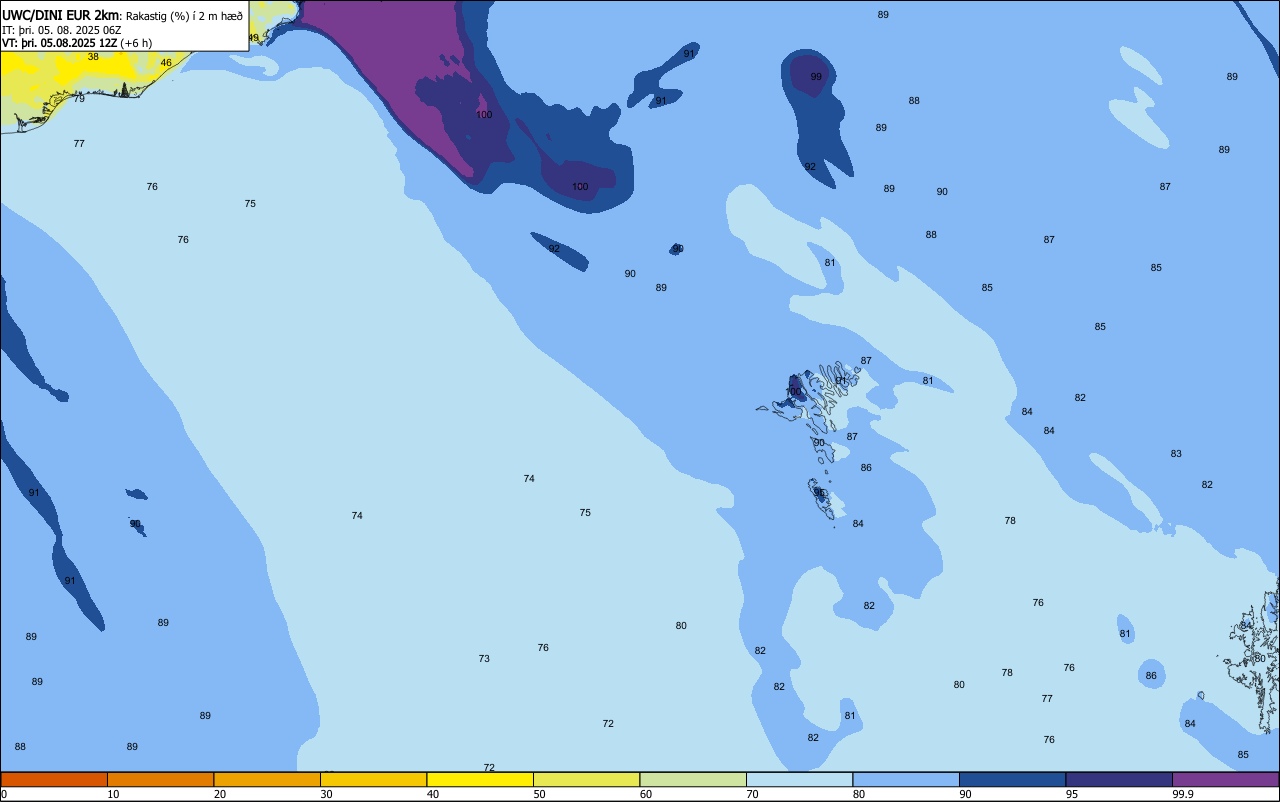This screenshot has height=802, width=1280.
Task: Click the "VT: þri. 05.08.2025 12Z" line
Action: [x=60, y=43]
